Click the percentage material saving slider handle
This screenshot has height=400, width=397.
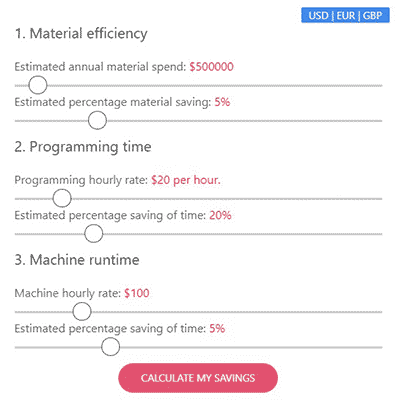(x=97, y=120)
